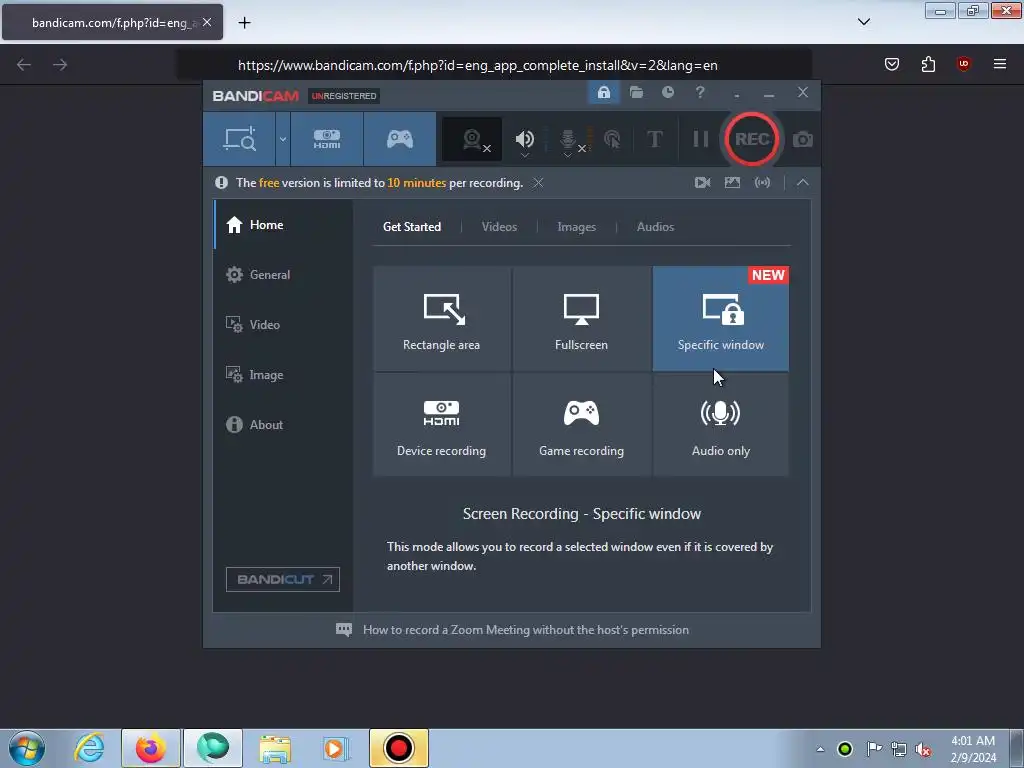The image size is (1024, 768).
Task: Choose Audio only recording tile
Action: 720,424
